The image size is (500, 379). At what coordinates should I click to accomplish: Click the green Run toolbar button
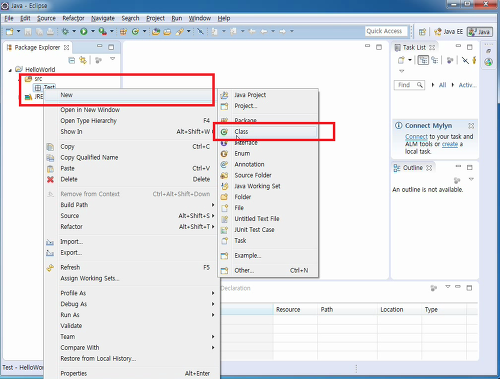tap(84, 31)
